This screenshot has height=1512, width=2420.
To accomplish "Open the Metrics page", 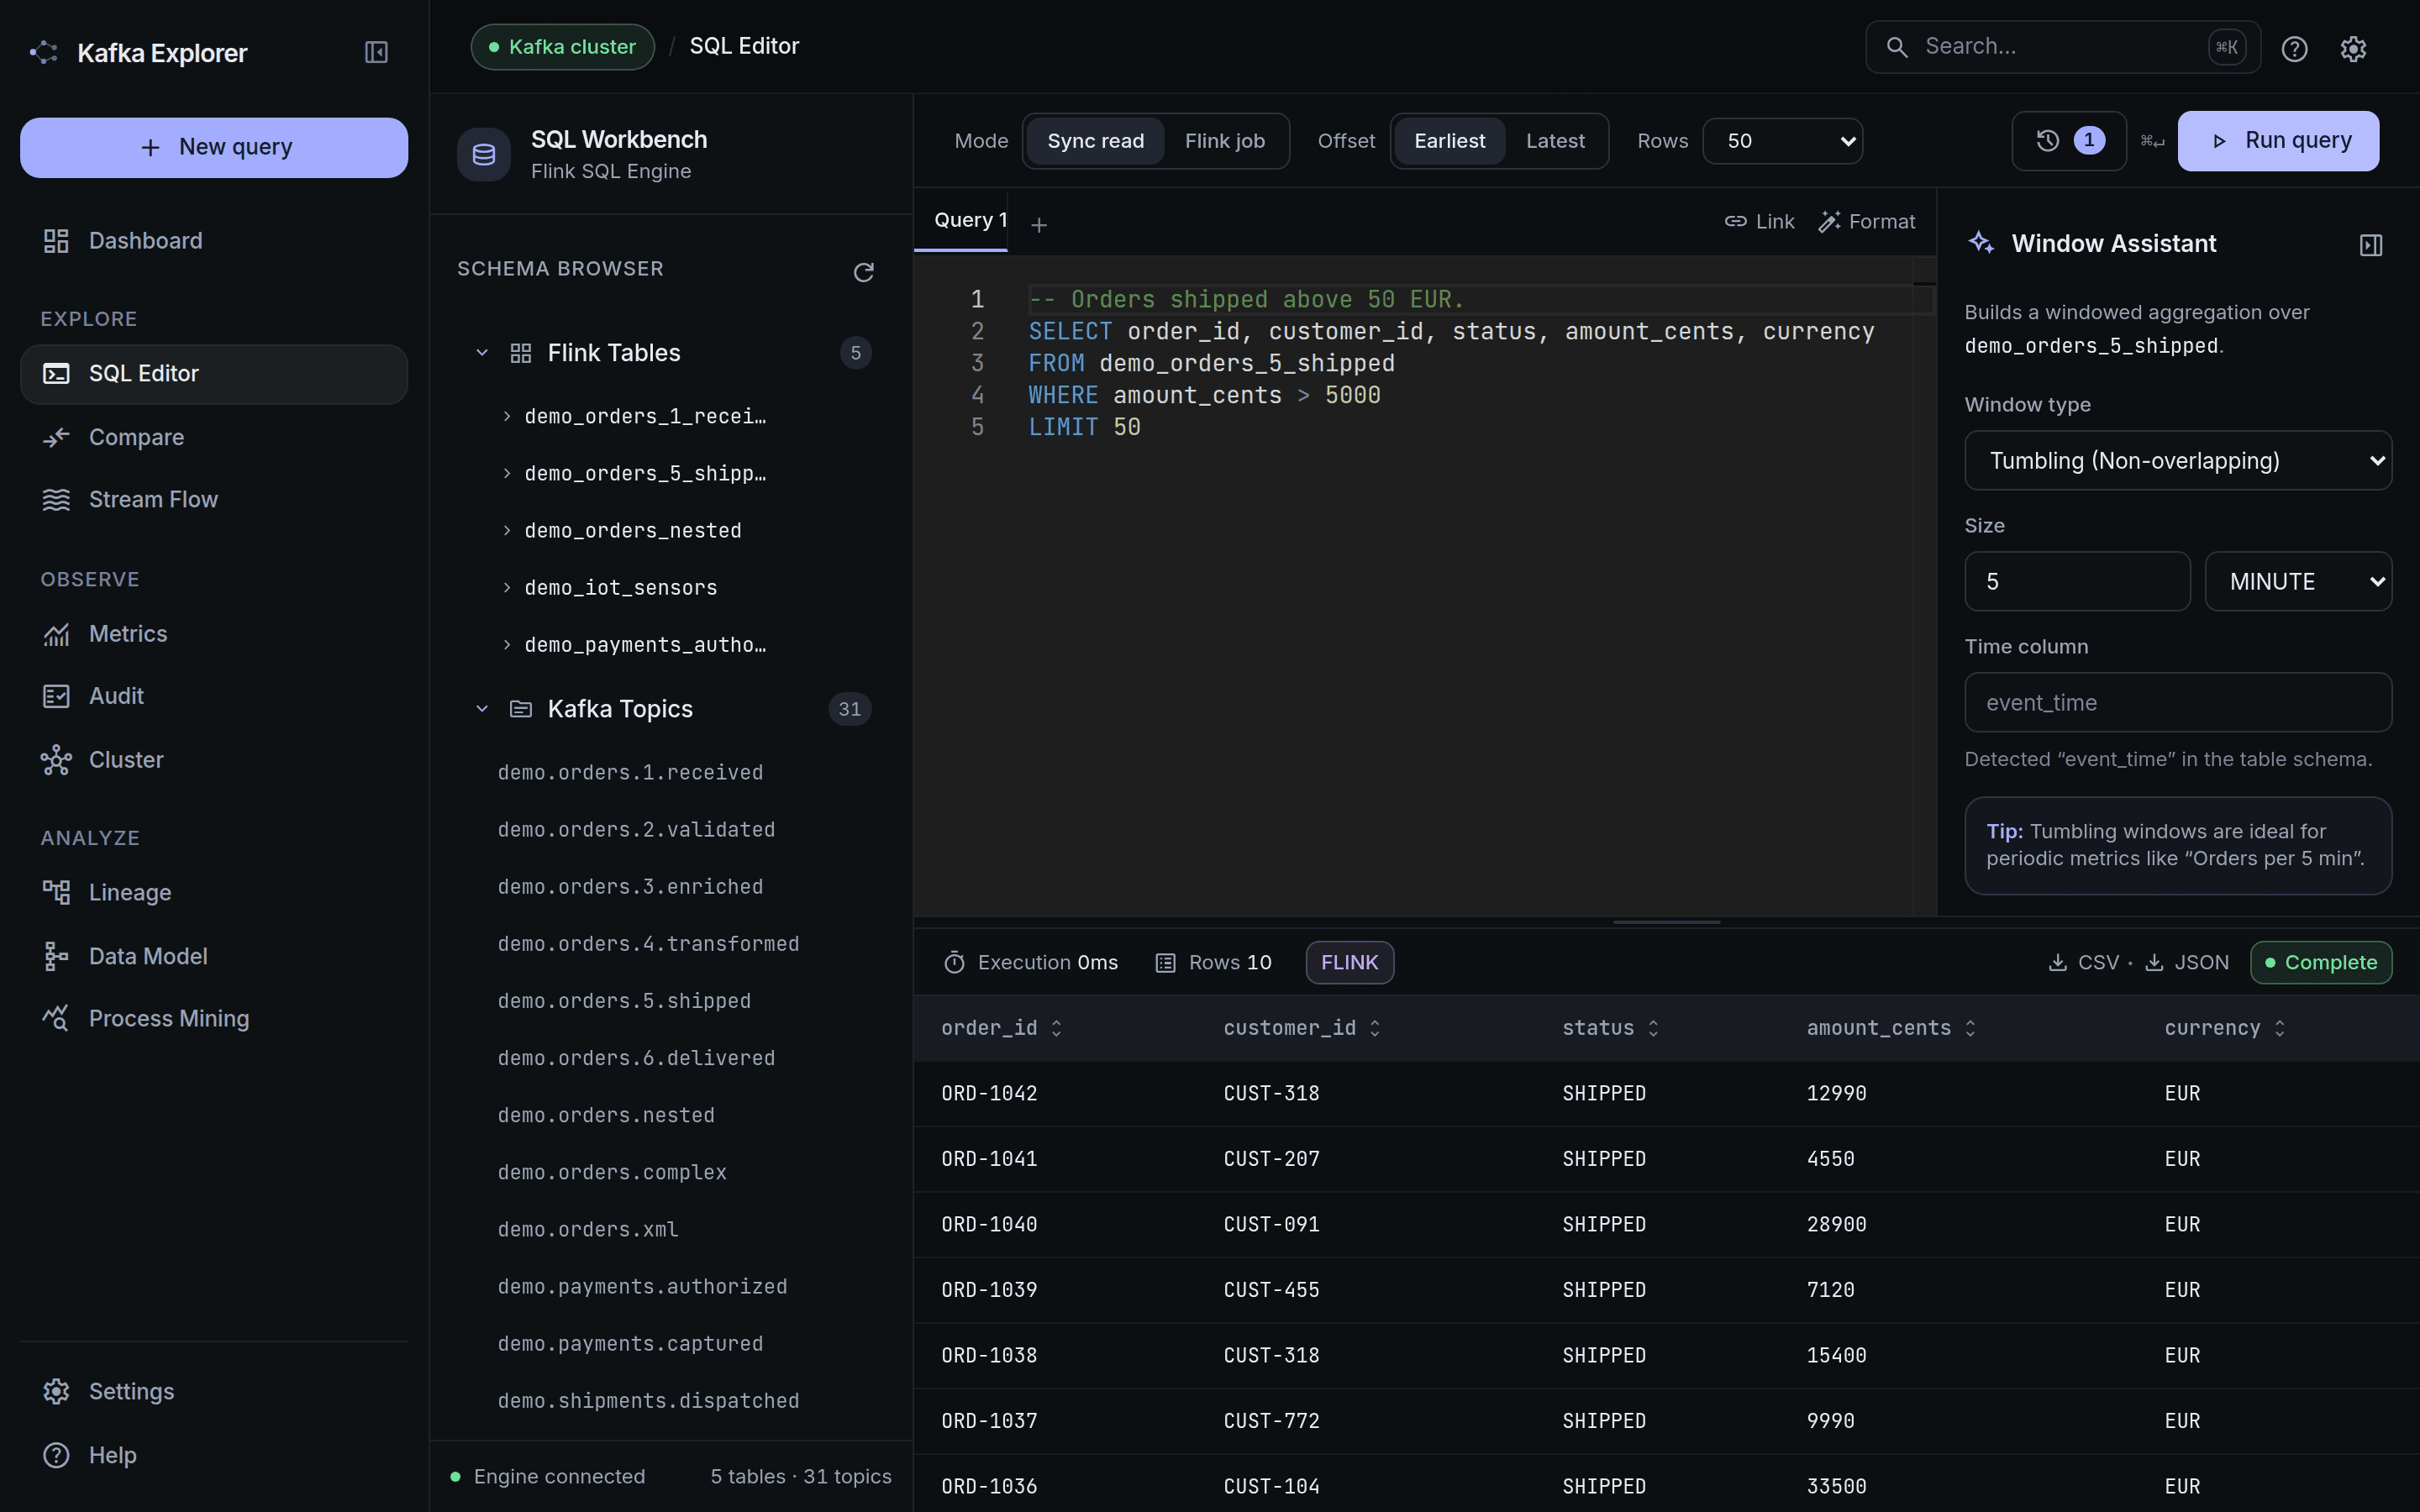I will tap(214, 634).
